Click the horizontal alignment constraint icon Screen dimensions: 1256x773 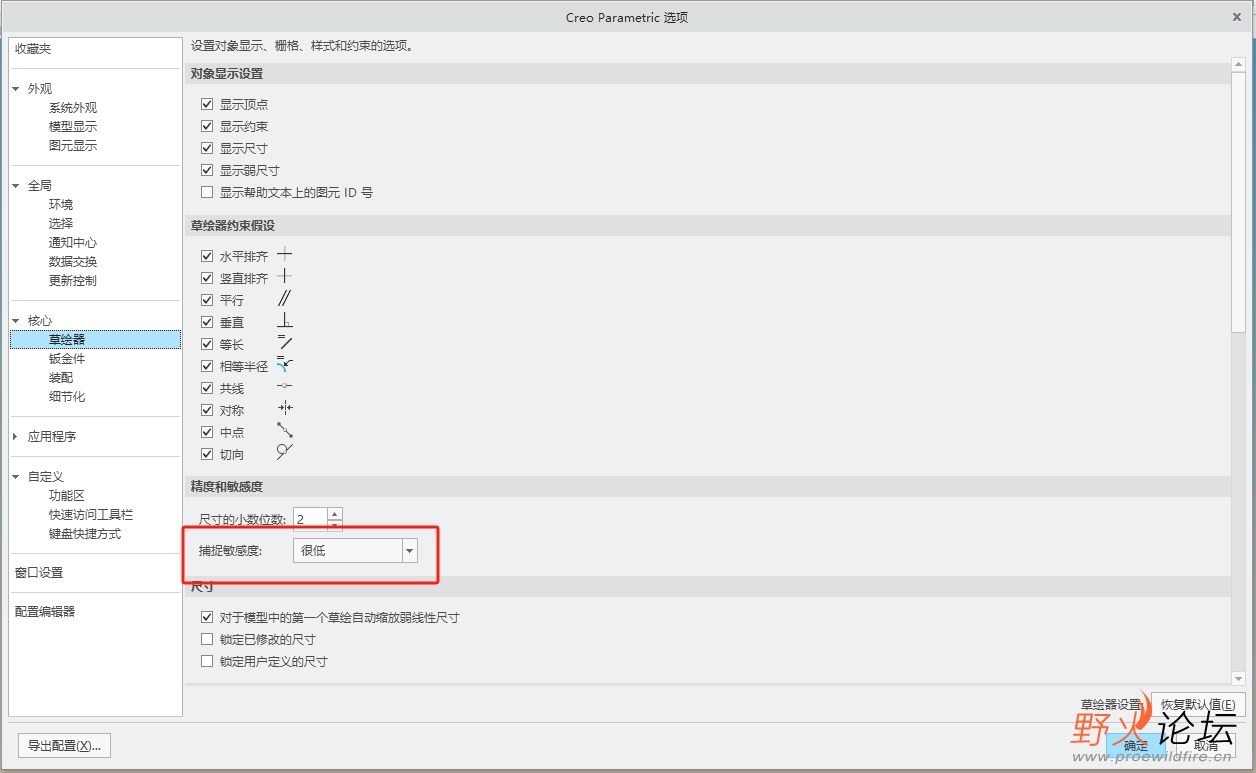point(285,255)
